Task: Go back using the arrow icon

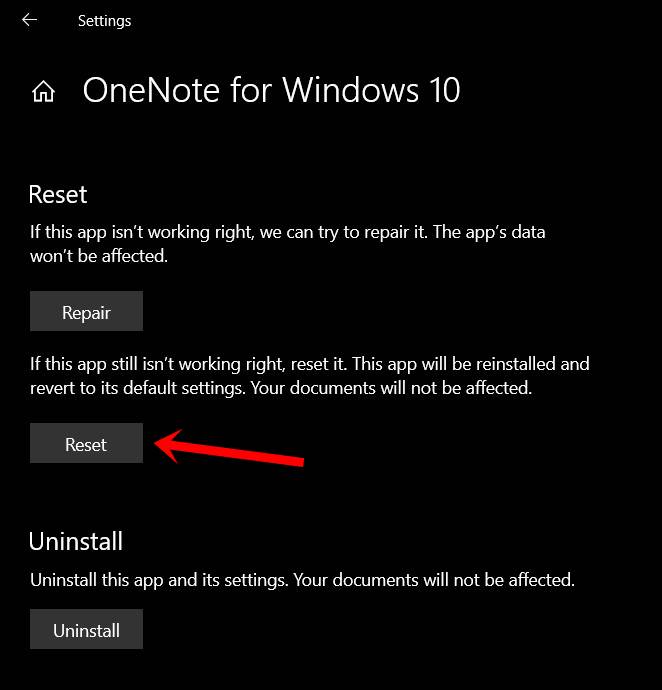Action: click(x=29, y=20)
